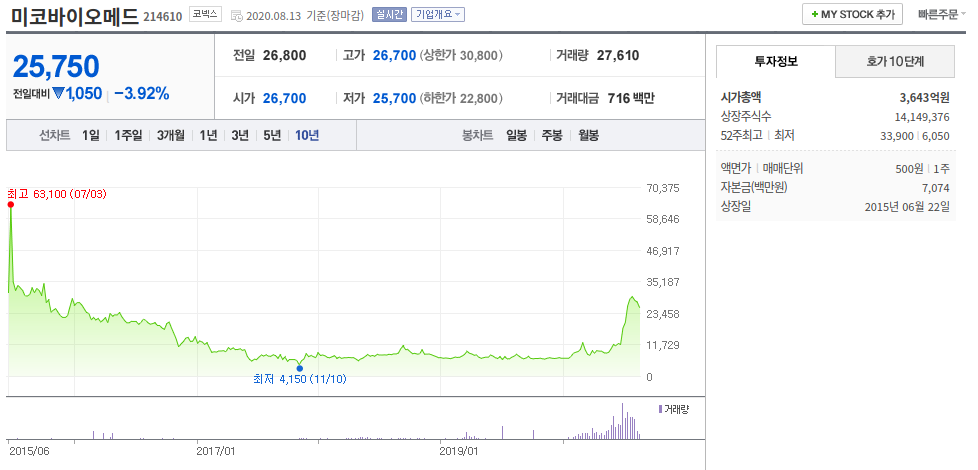Click the red 최고 63,100 peak marker
Viewport: 978px width, 470px height.
click(x=11, y=204)
